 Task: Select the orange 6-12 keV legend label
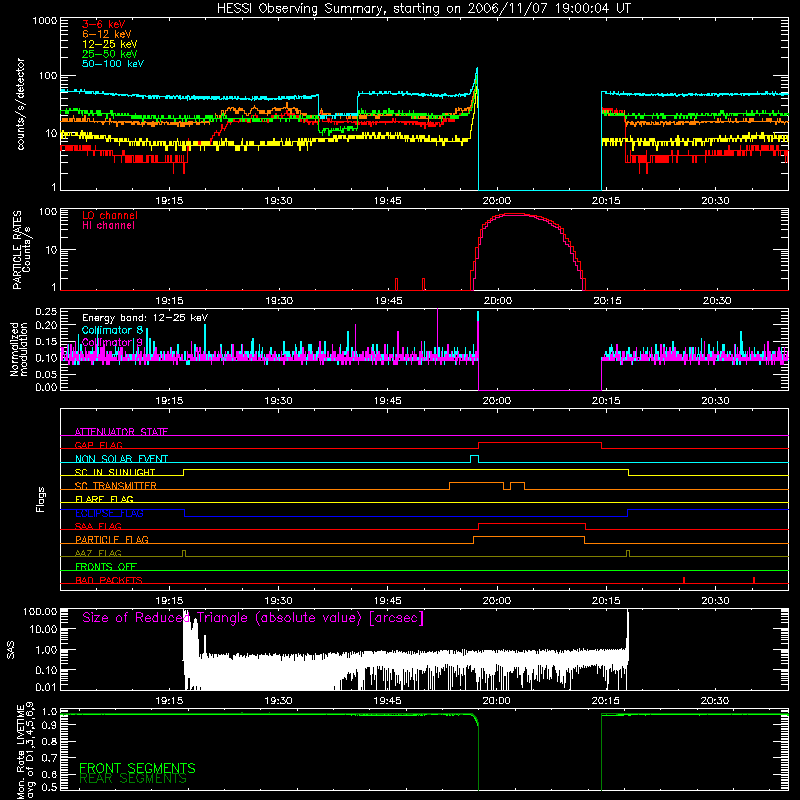pyautogui.click(x=107, y=34)
